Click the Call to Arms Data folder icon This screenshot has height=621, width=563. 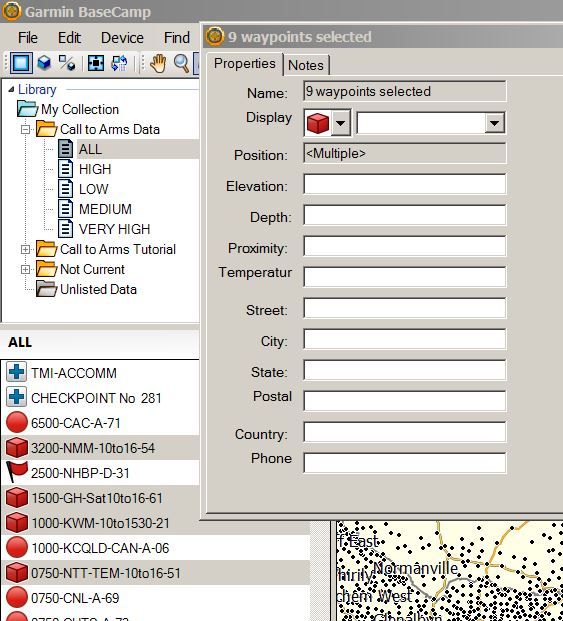(46, 129)
